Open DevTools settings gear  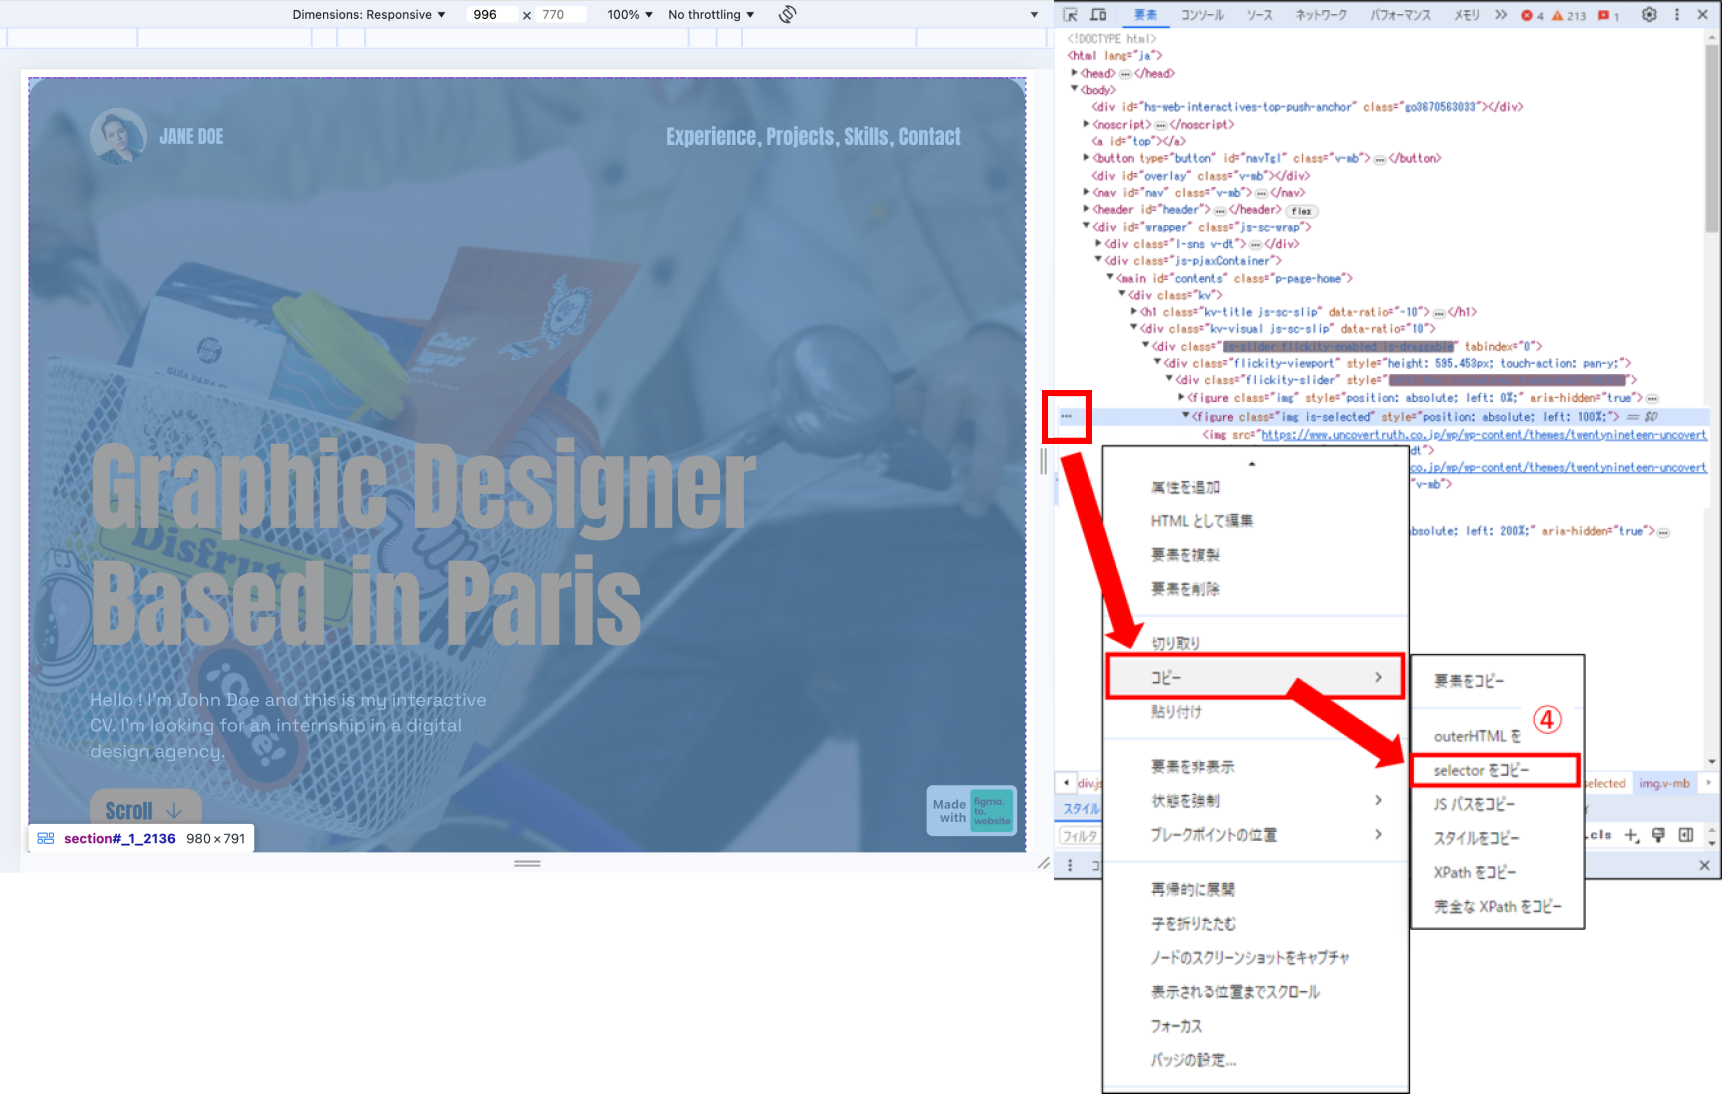click(1649, 15)
